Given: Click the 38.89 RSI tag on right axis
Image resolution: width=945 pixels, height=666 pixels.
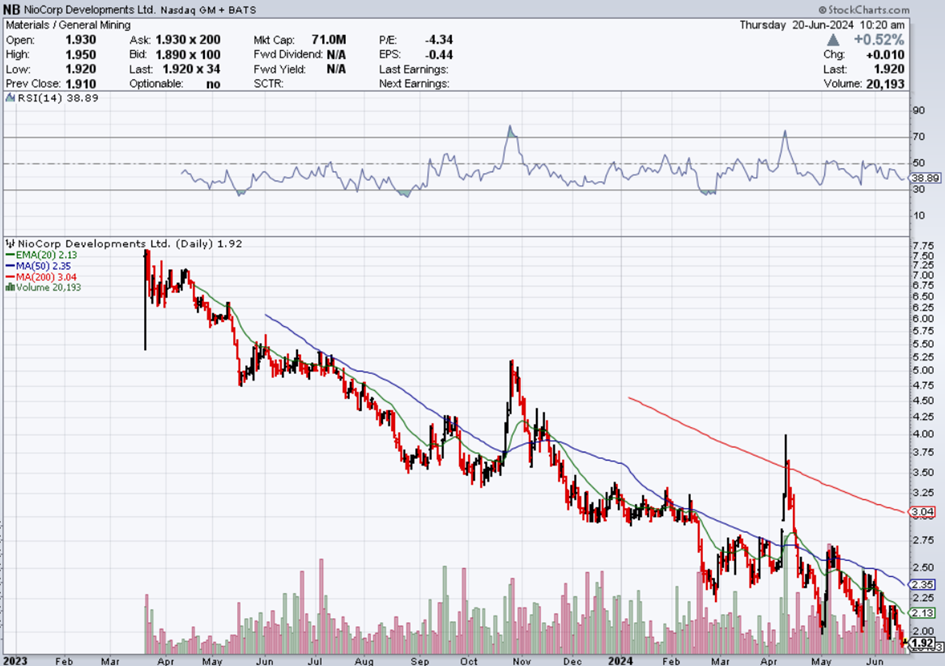Looking at the screenshot, I should (x=925, y=178).
